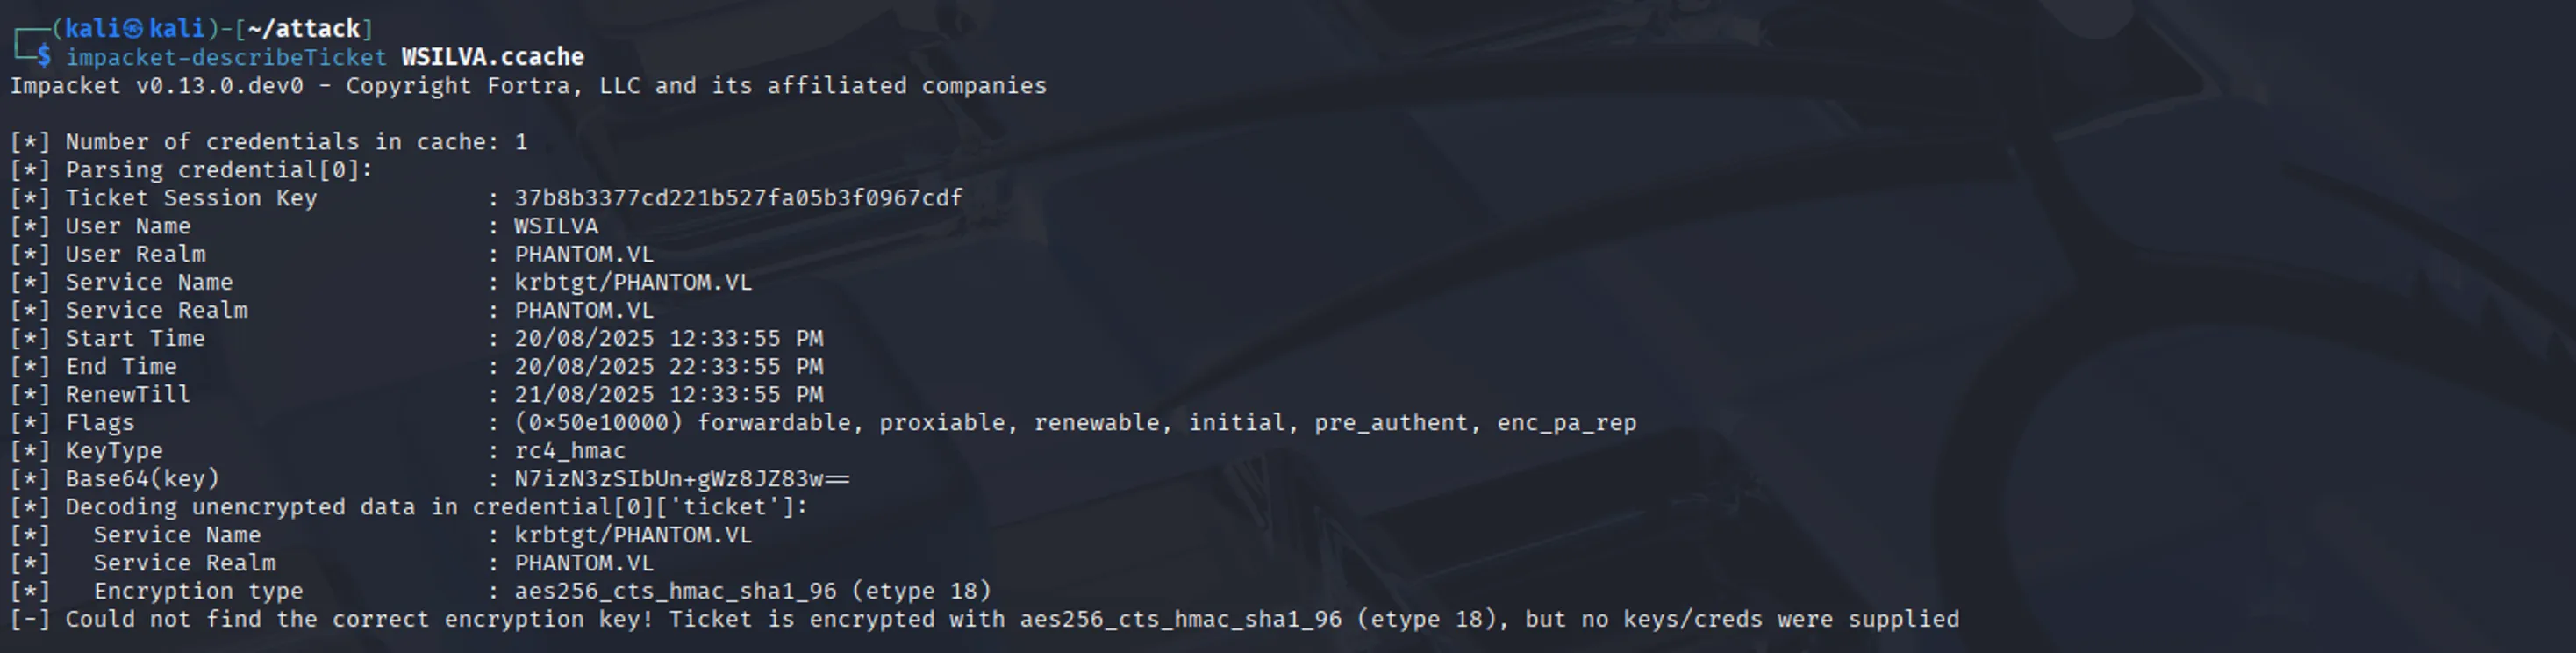The image size is (2576, 653).
Task: Click the User Name value WSILVA
Action: [x=556, y=226]
